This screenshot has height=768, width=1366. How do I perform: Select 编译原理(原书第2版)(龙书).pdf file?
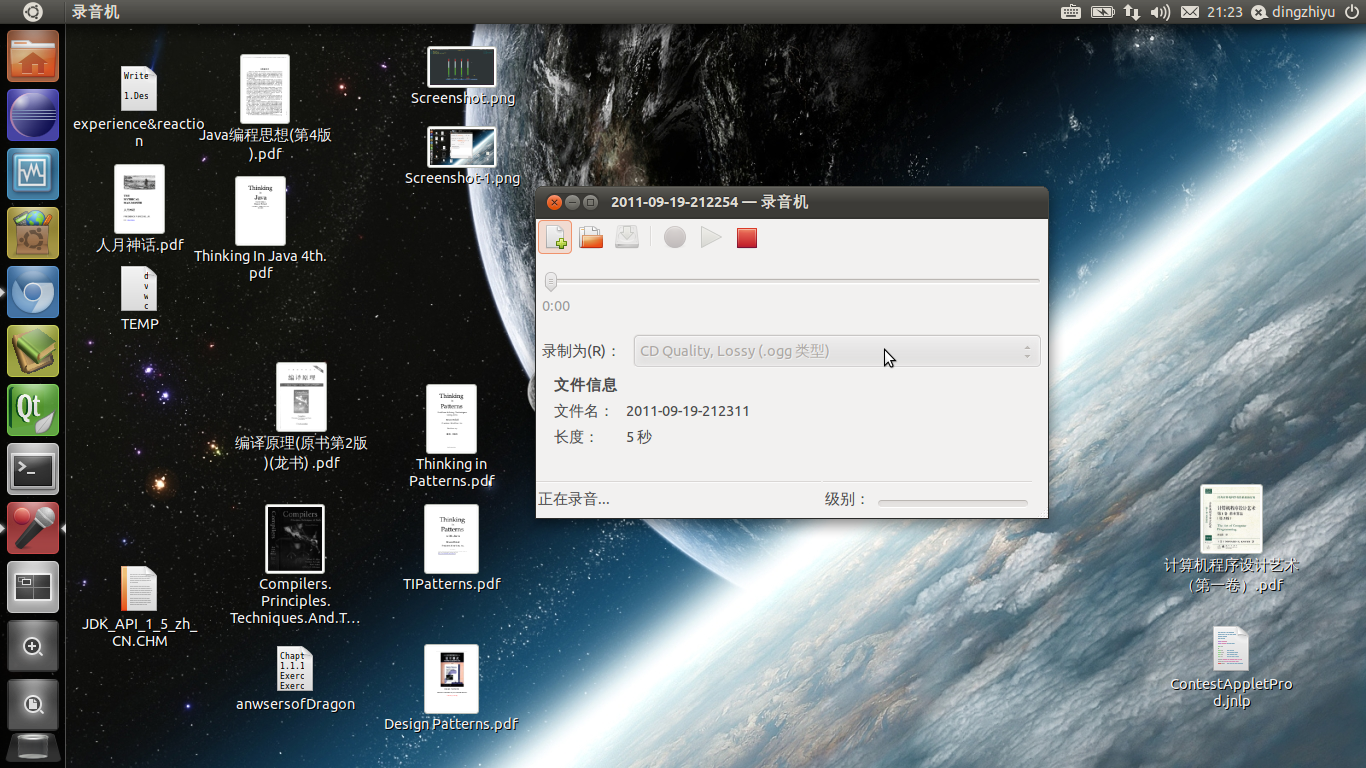tap(301, 416)
